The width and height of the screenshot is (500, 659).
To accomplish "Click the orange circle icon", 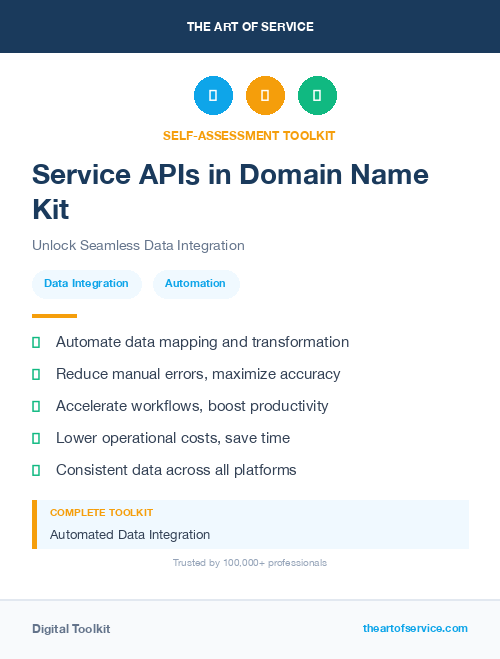I will click(x=265, y=95).
